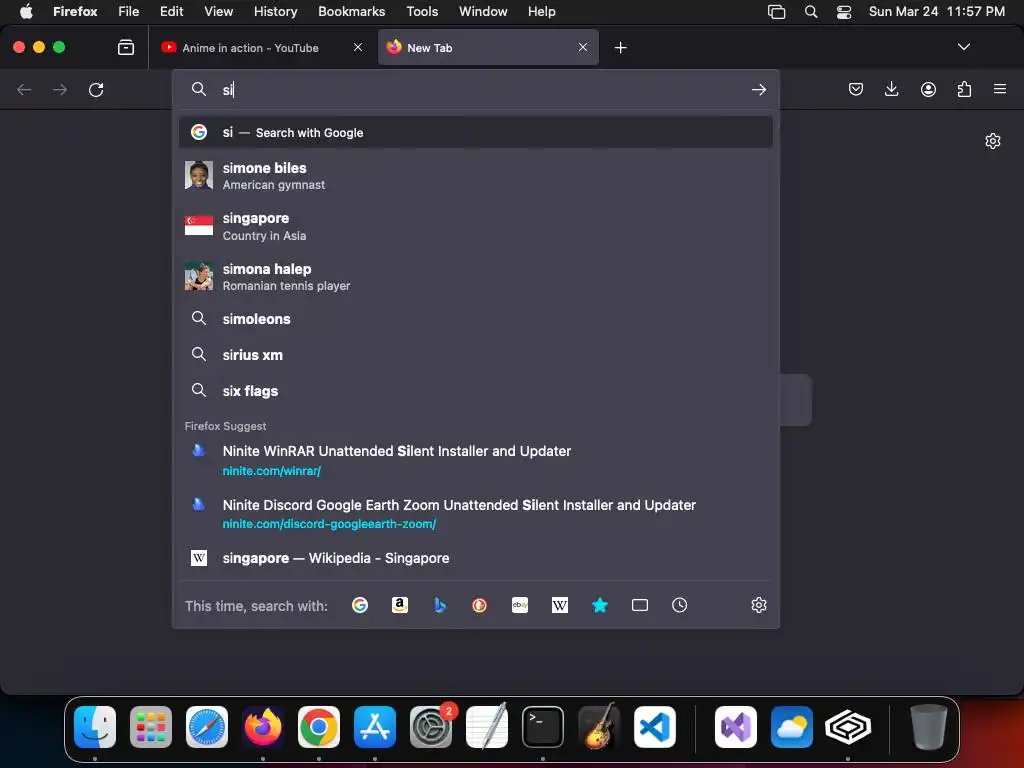Image resolution: width=1024 pixels, height=768 pixels.
Task: Open the Window menu
Action: pos(483,11)
